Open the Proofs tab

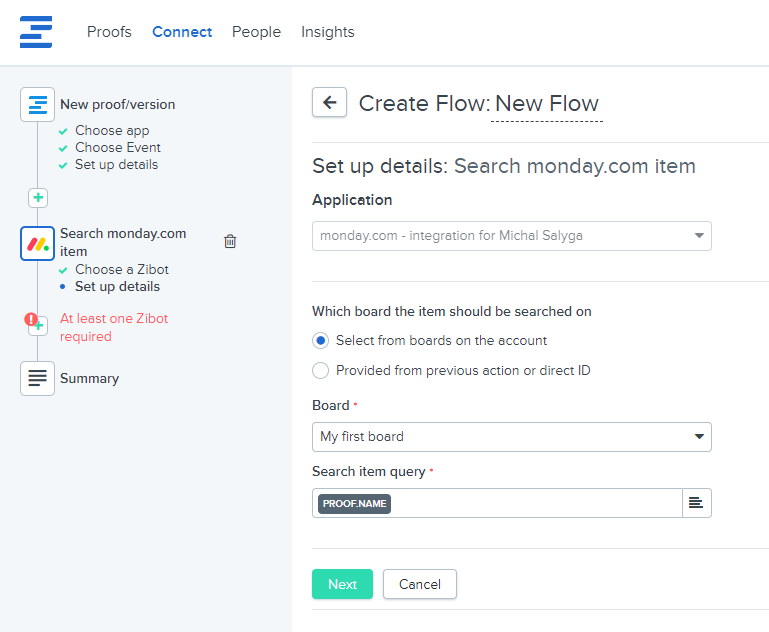[x=109, y=32]
